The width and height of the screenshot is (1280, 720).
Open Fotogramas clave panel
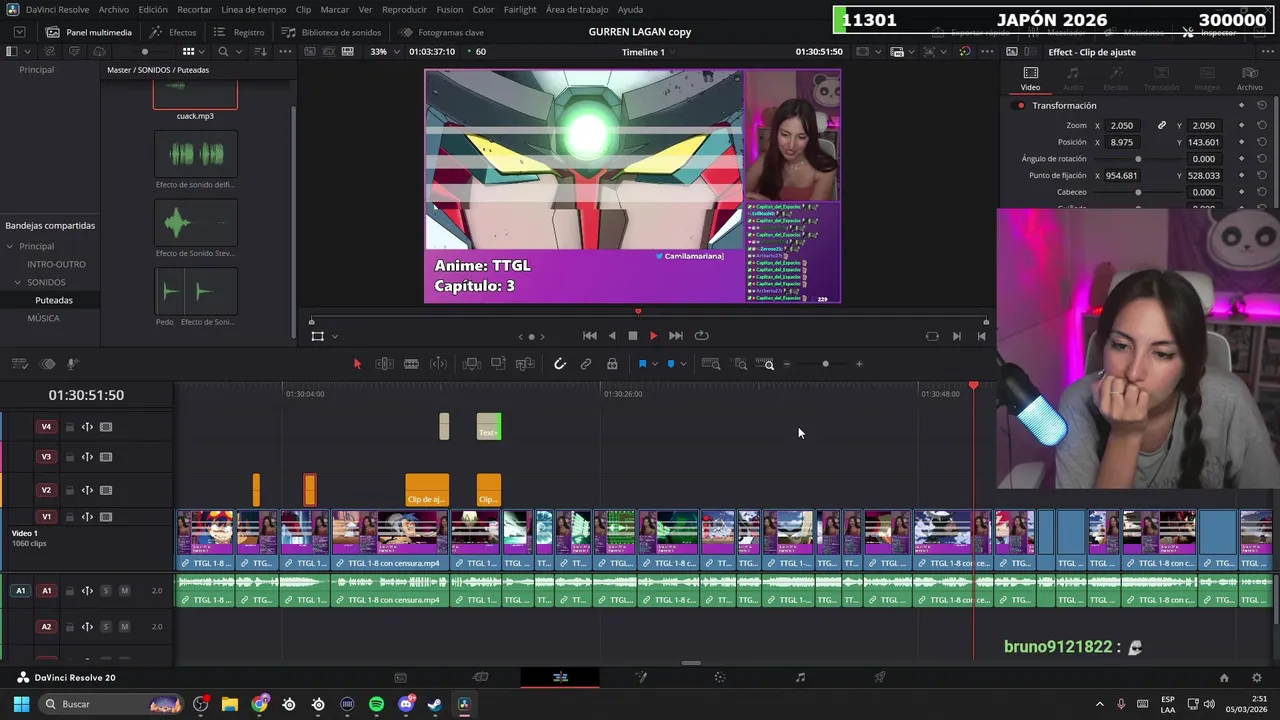point(442,32)
